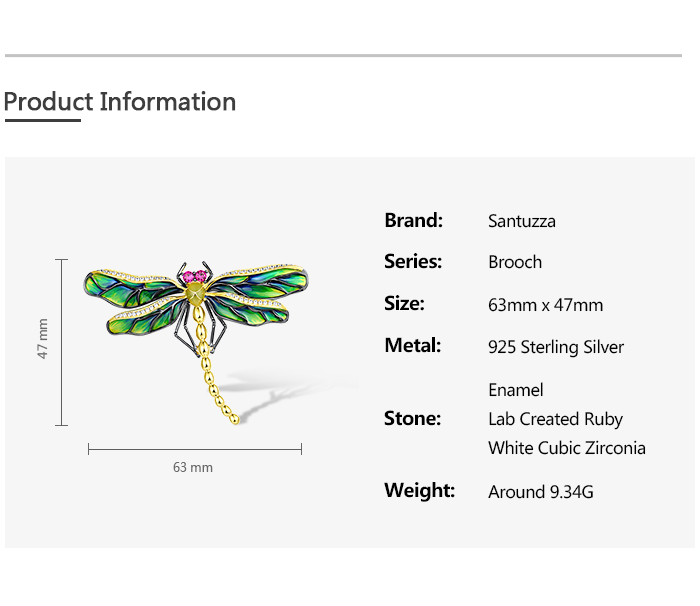700x606 pixels.
Task: Click the White Cubic Zirconia entry
Action: 567,448
